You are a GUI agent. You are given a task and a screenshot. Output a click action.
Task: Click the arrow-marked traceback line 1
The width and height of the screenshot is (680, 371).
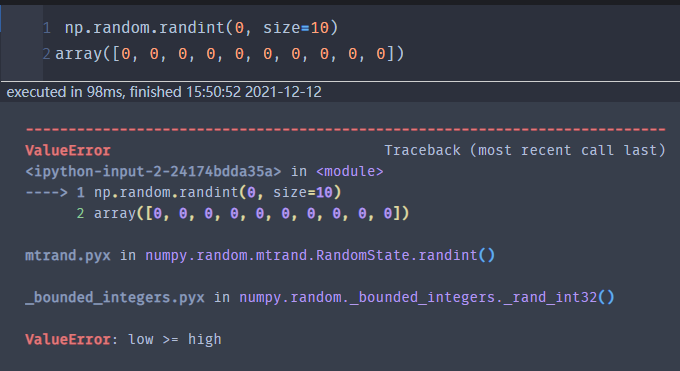(183, 192)
